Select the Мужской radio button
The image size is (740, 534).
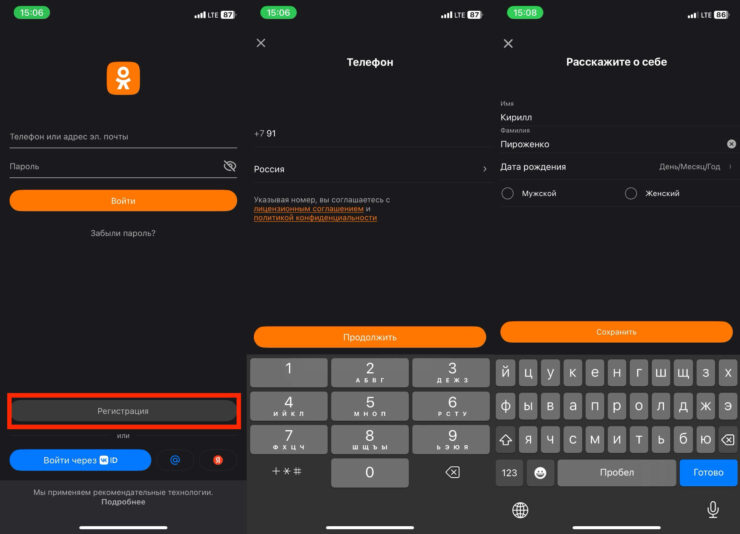508,193
